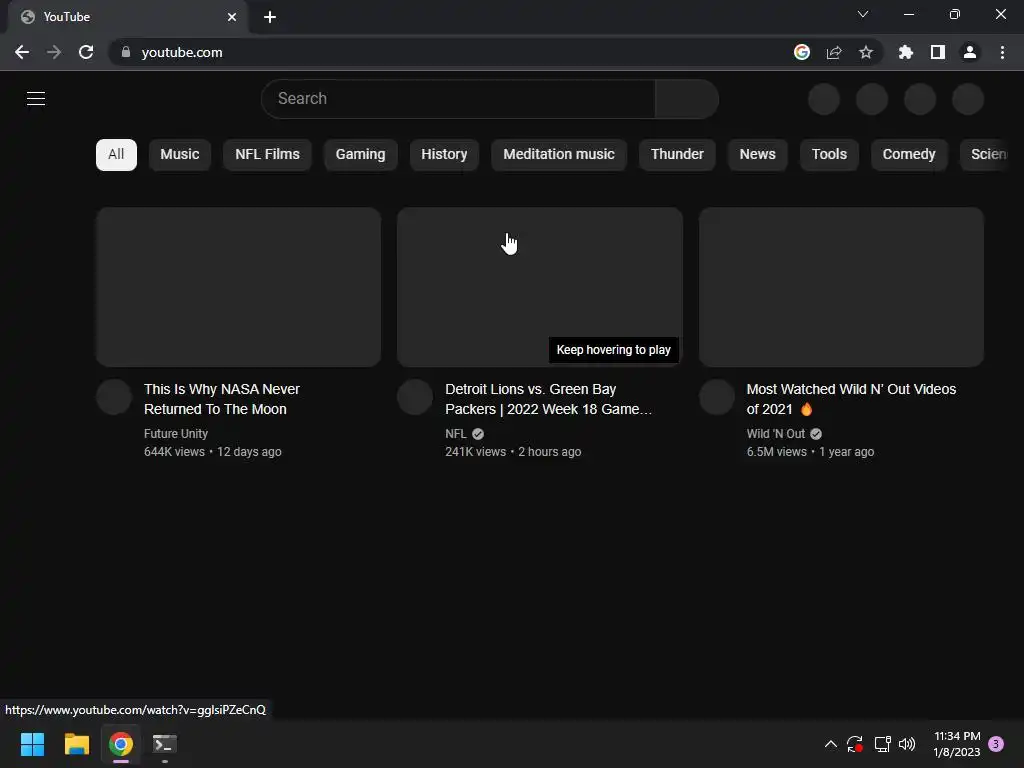Open the notification badge showing 3
The image size is (1024, 768).
996,744
